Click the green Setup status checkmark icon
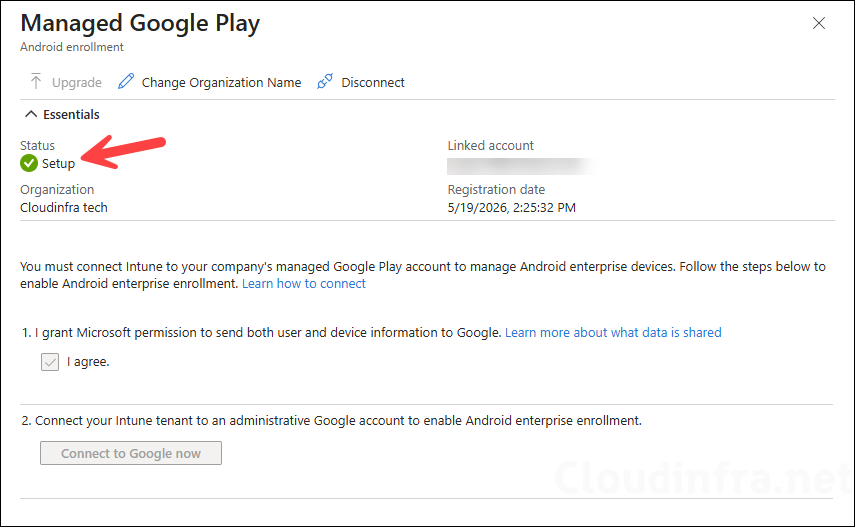This screenshot has width=855, height=527. coord(29,163)
